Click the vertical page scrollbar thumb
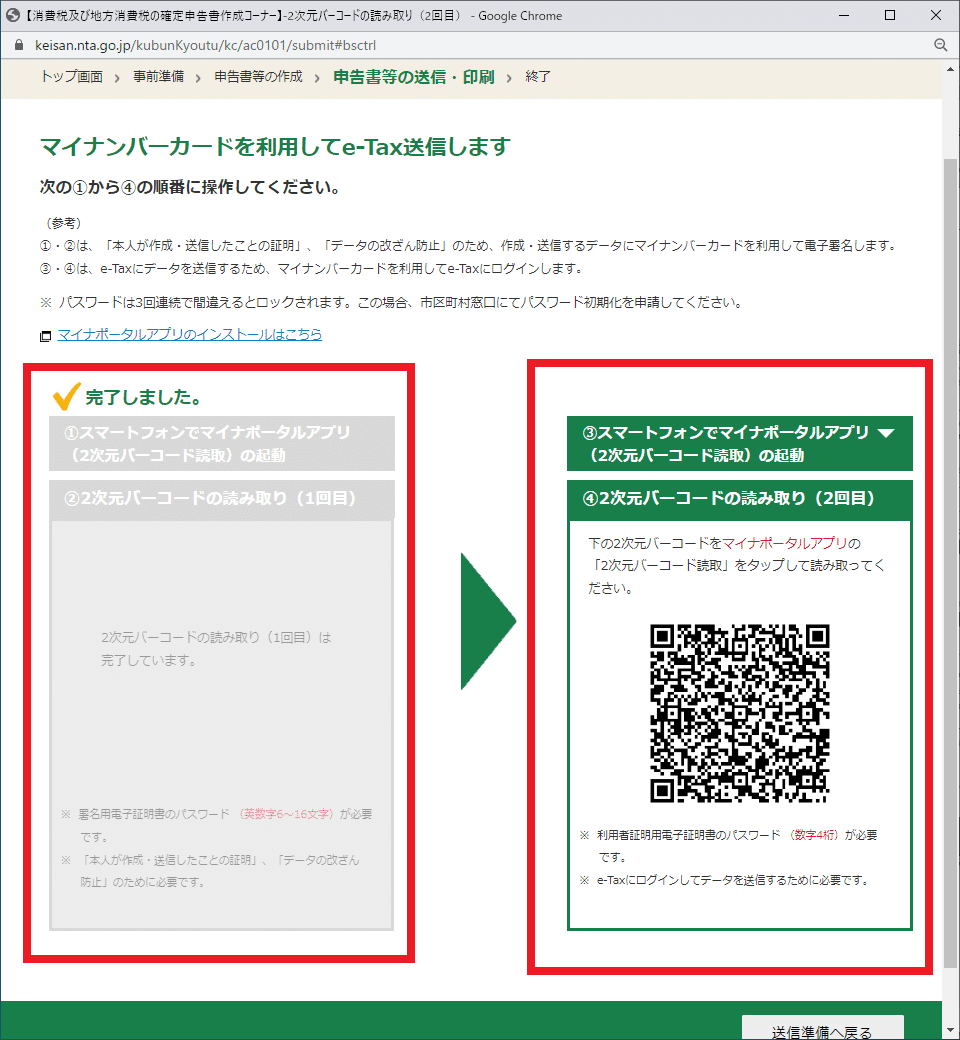Viewport: 960px width, 1040px height. (x=950, y=564)
